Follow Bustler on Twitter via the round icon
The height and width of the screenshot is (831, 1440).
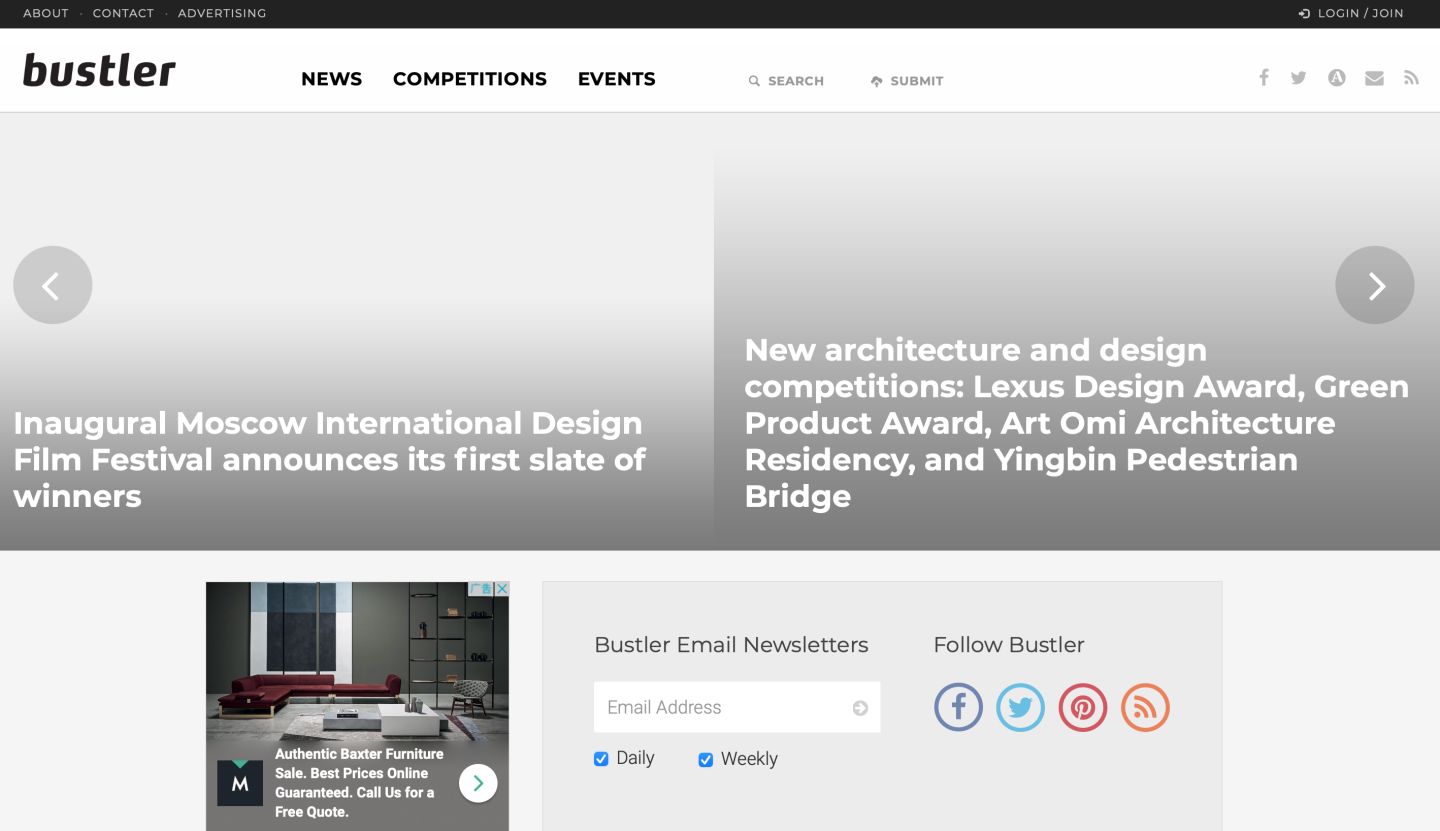1020,708
